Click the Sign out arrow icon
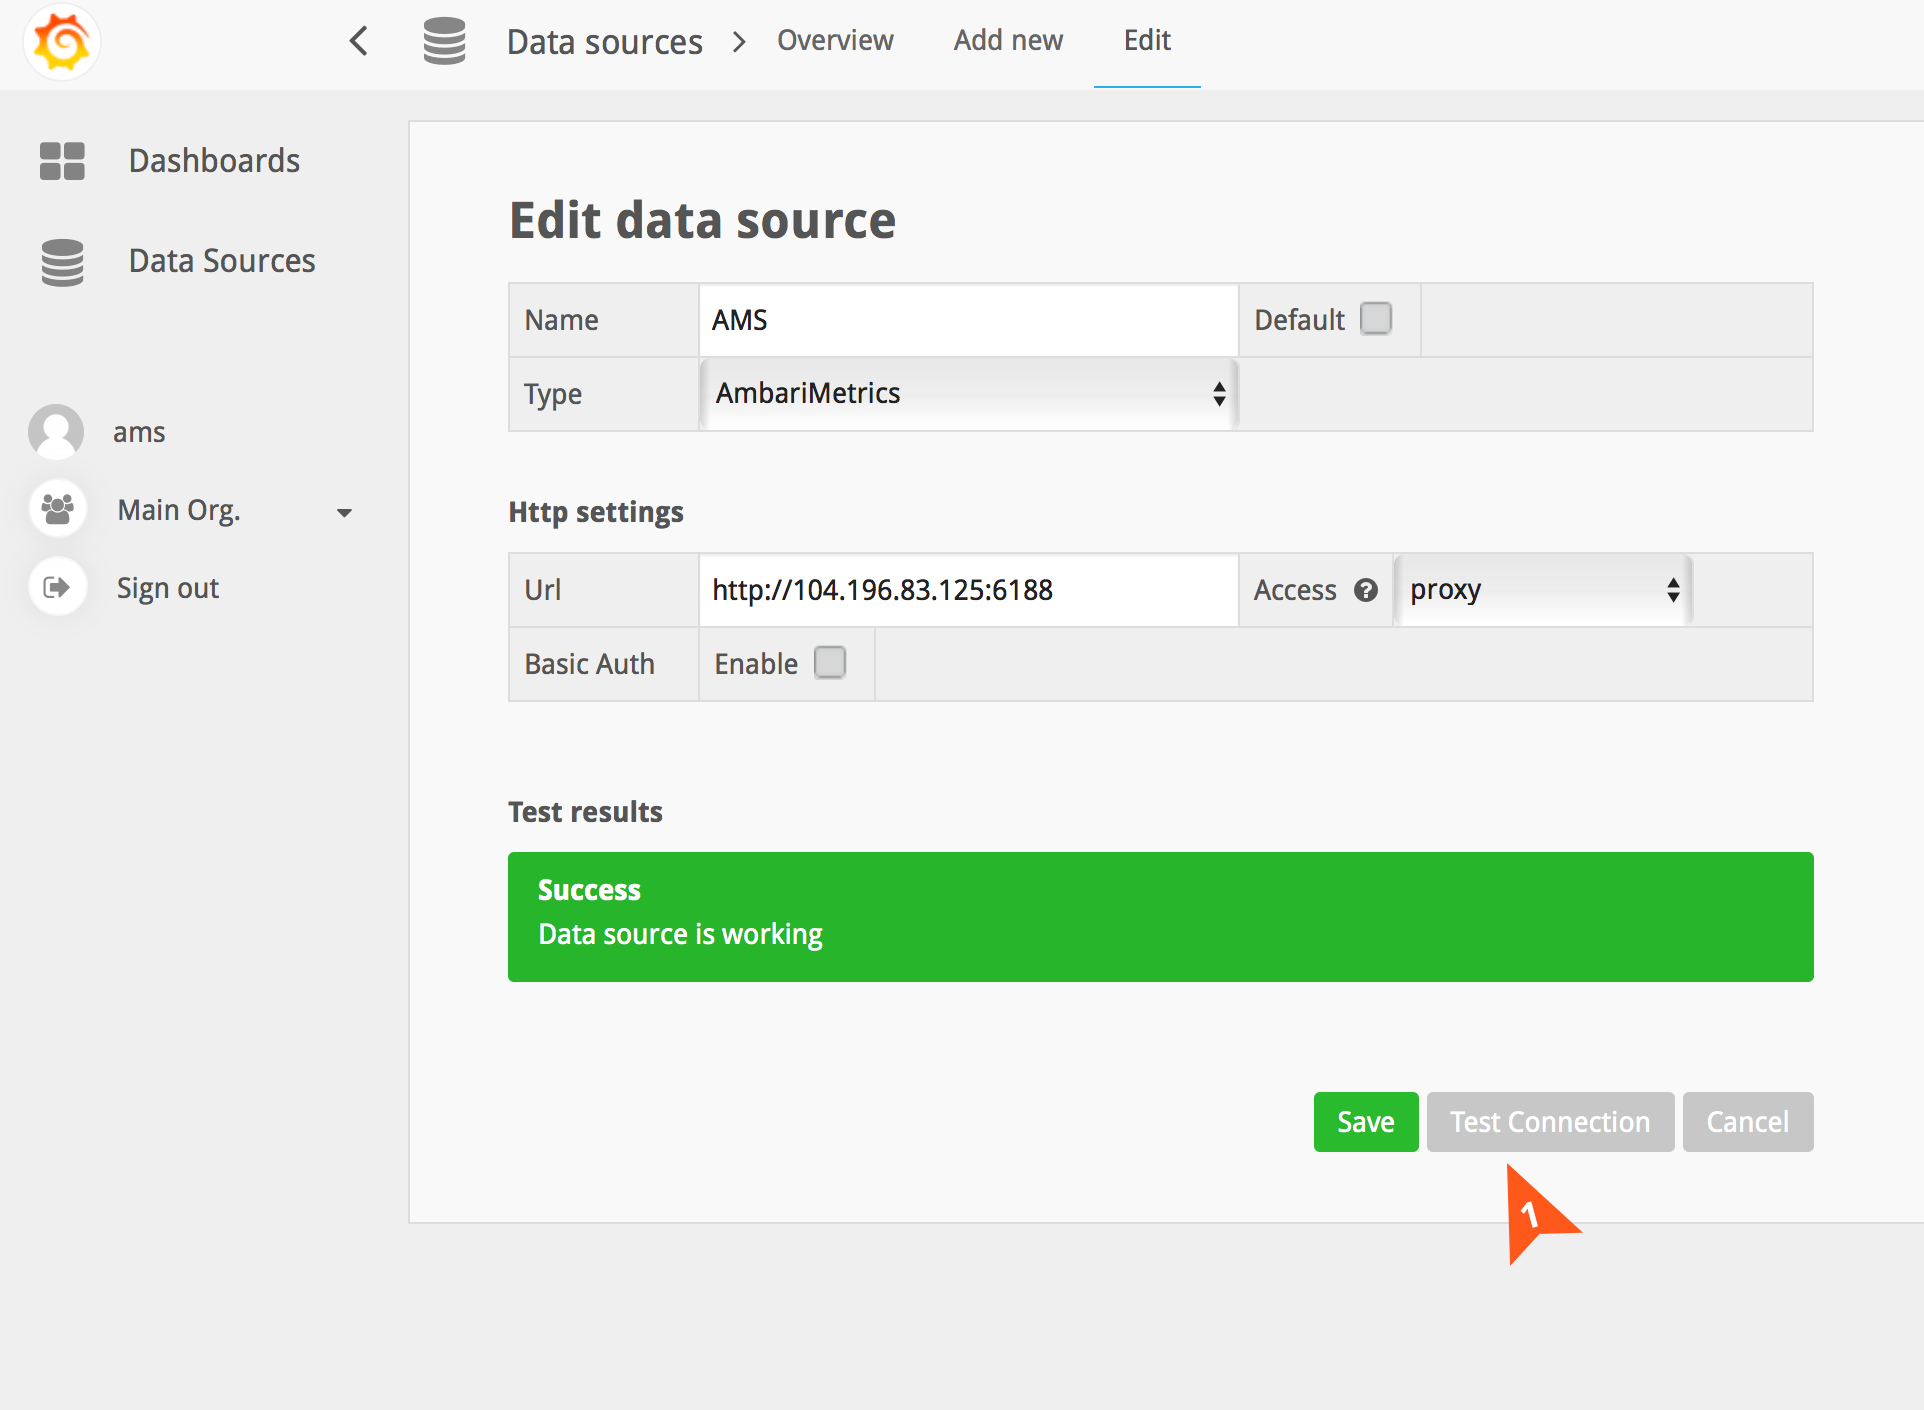The height and width of the screenshot is (1410, 1924). (x=58, y=587)
